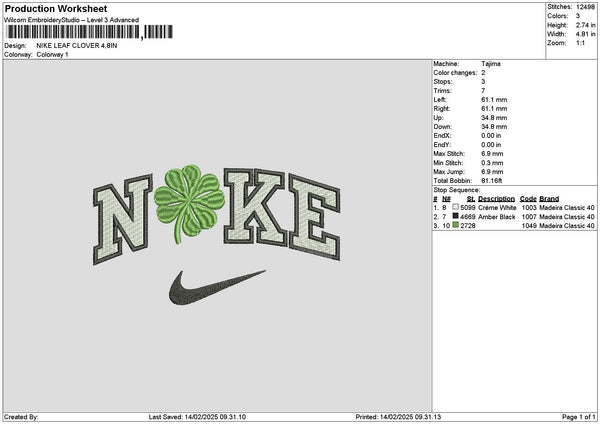Image resolution: width=600 pixels, height=424 pixels.
Task: Click the Amber Black color swatch
Action: (455, 216)
